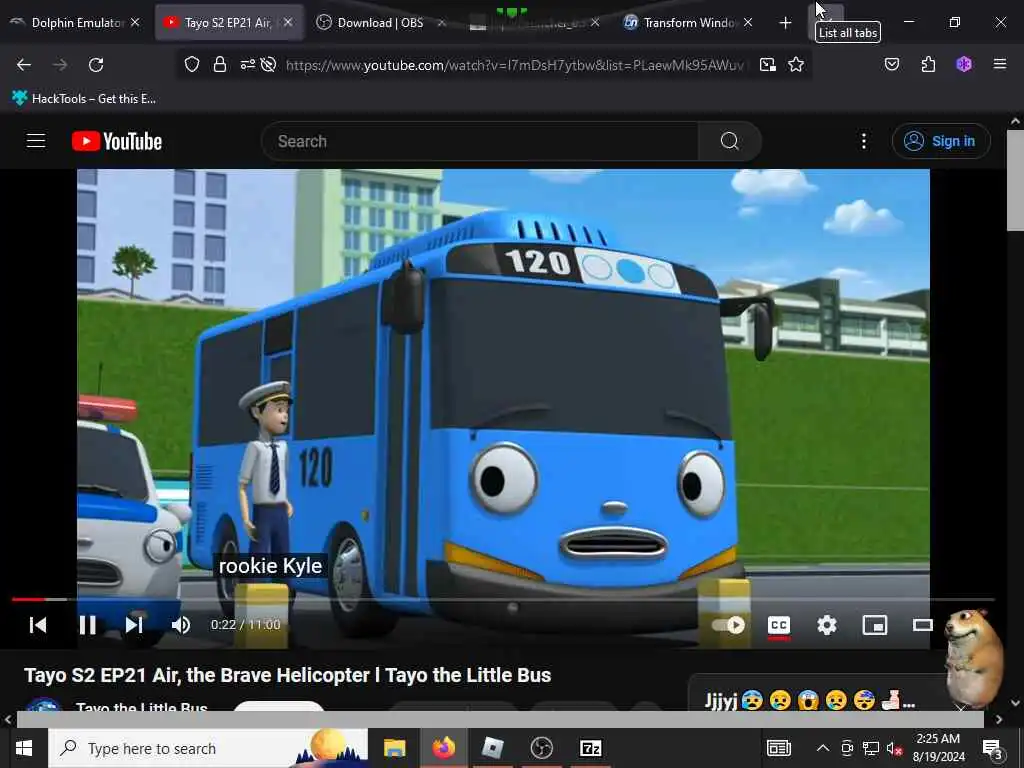This screenshot has width=1024, height=768.
Task: Open muted volume tray icon
Action: coord(894,748)
